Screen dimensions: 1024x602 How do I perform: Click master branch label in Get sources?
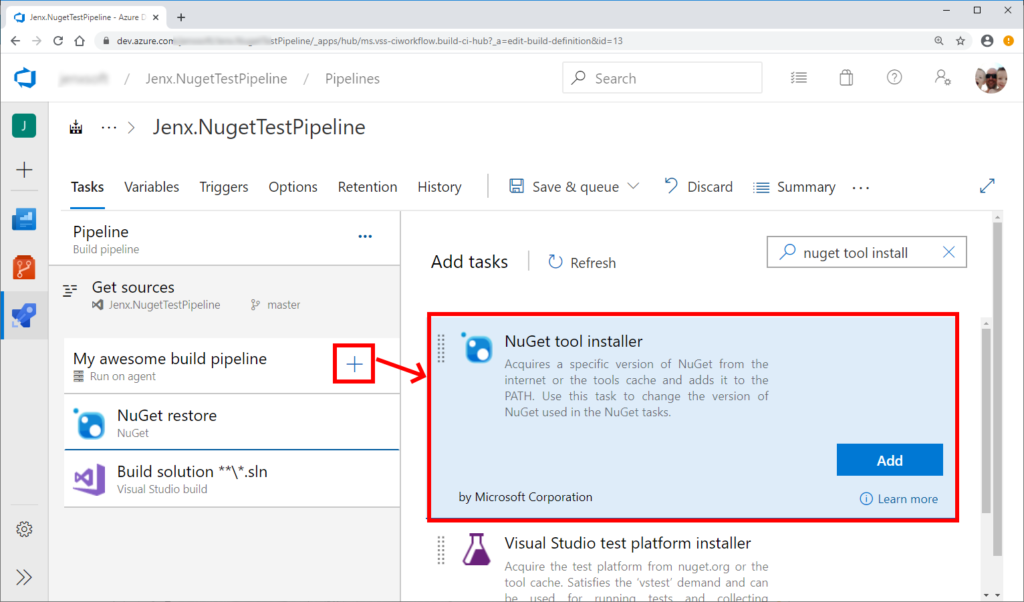[283, 305]
